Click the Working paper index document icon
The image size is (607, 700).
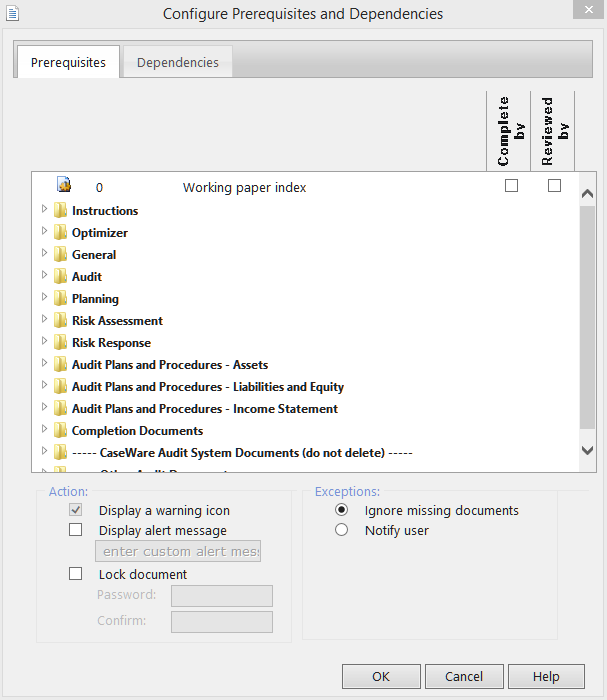pyautogui.click(x=64, y=184)
